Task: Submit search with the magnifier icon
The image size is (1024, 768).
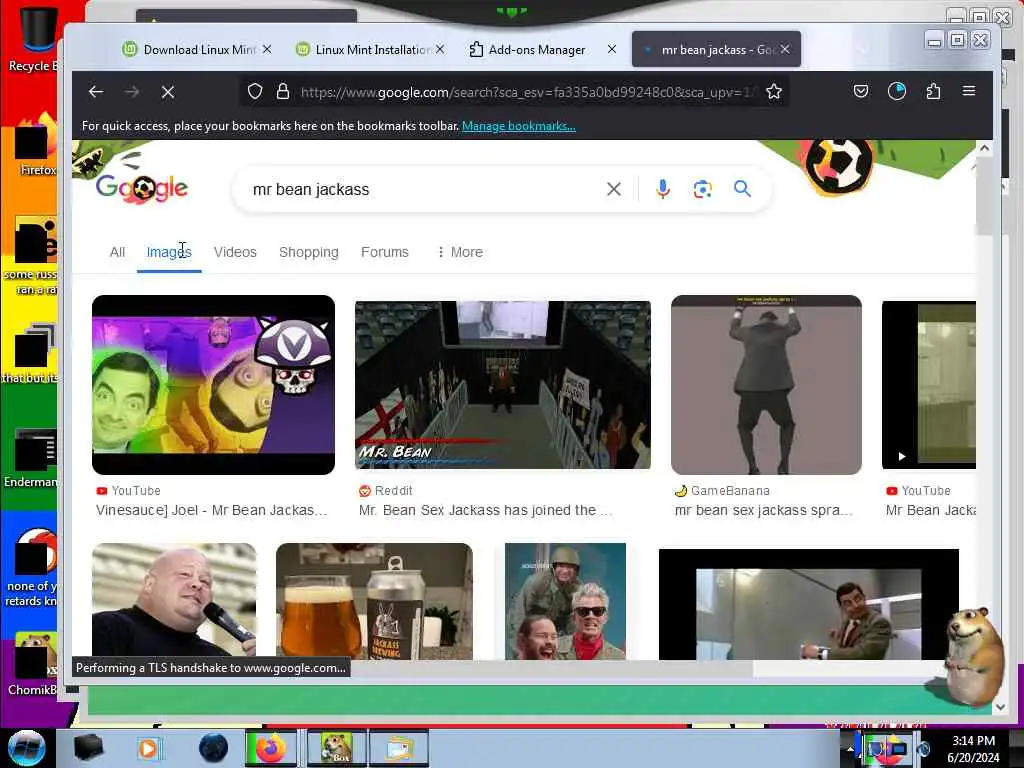Action: coord(742,189)
